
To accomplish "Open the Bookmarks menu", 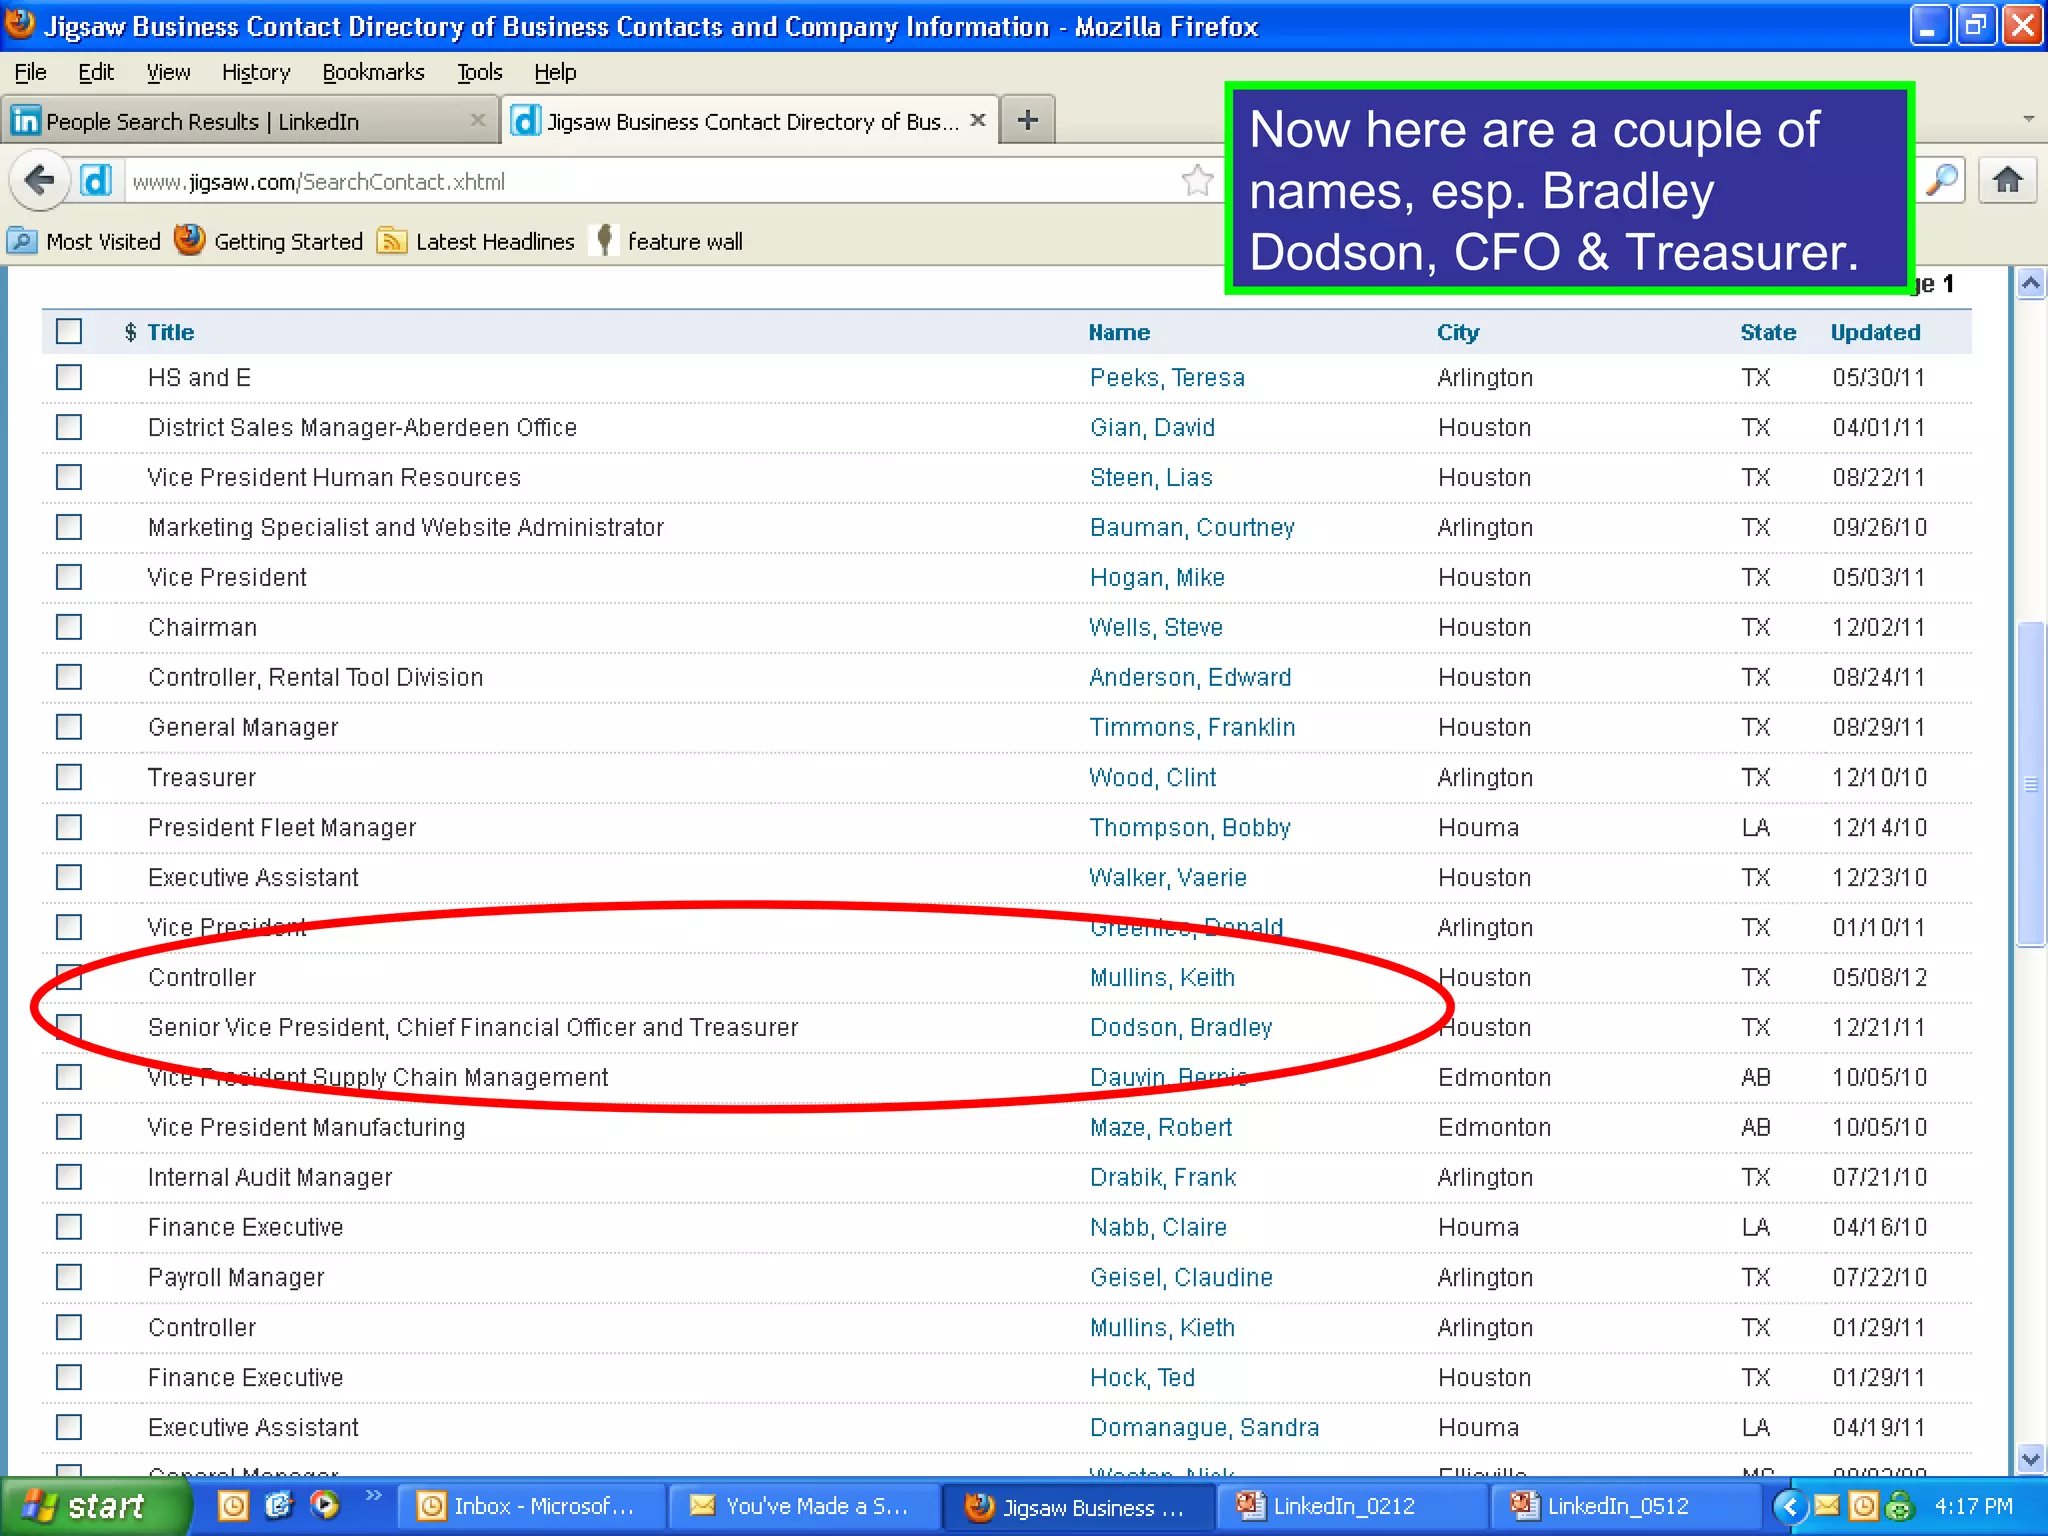I will pos(373,72).
